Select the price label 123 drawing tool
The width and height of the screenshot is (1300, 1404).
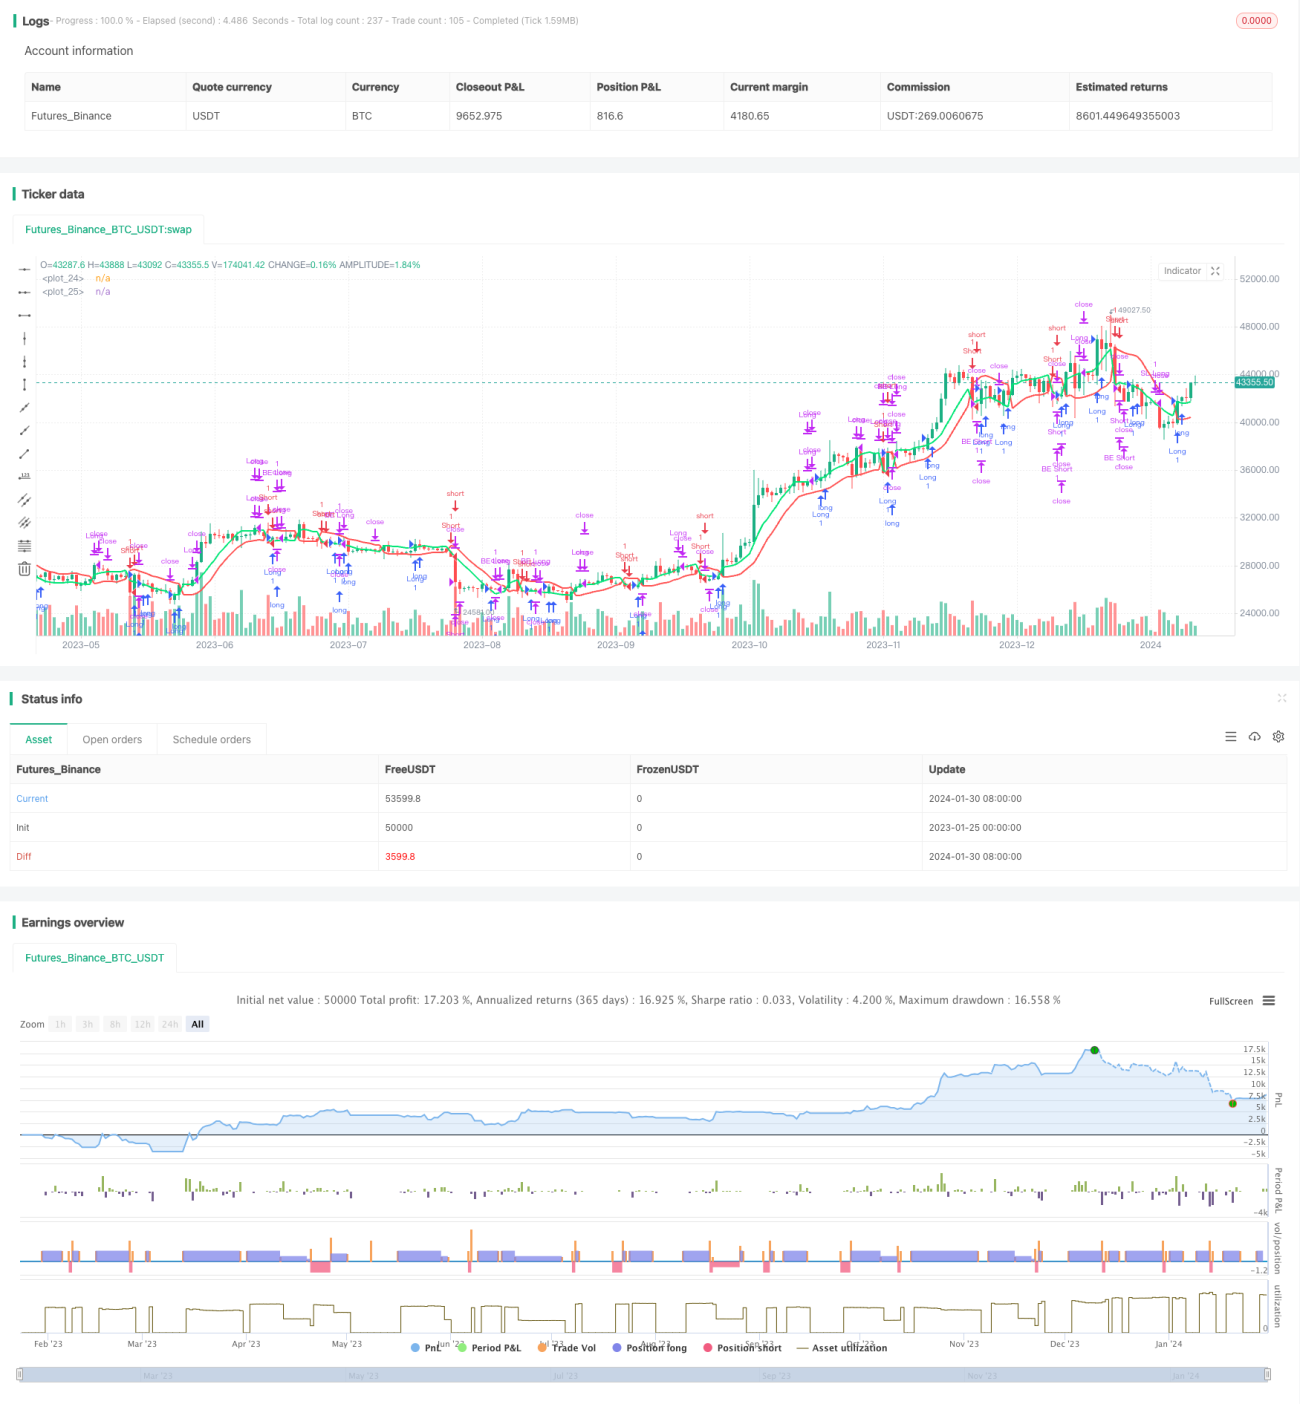point(24,477)
